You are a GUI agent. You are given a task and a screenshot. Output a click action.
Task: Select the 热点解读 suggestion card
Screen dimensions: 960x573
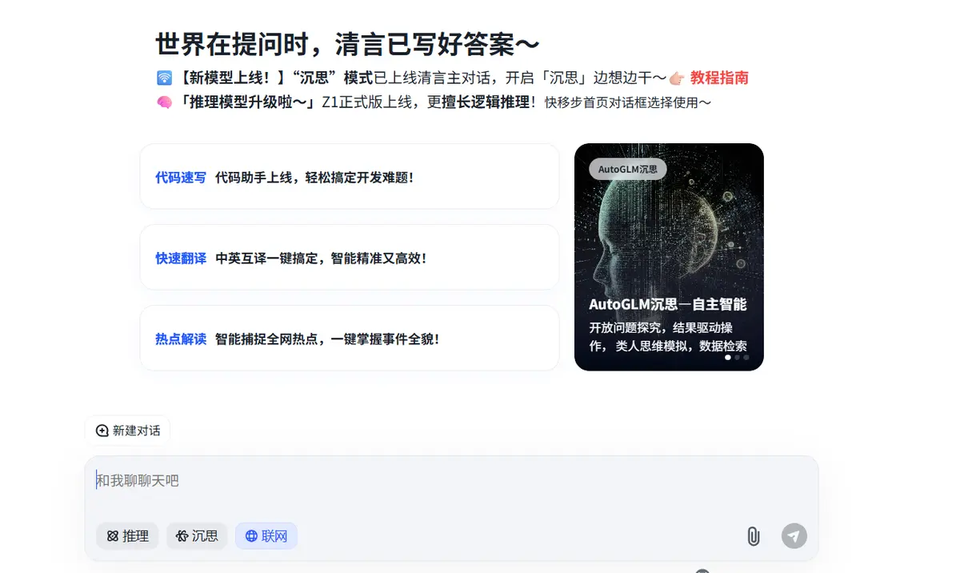[x=350, y=339]
